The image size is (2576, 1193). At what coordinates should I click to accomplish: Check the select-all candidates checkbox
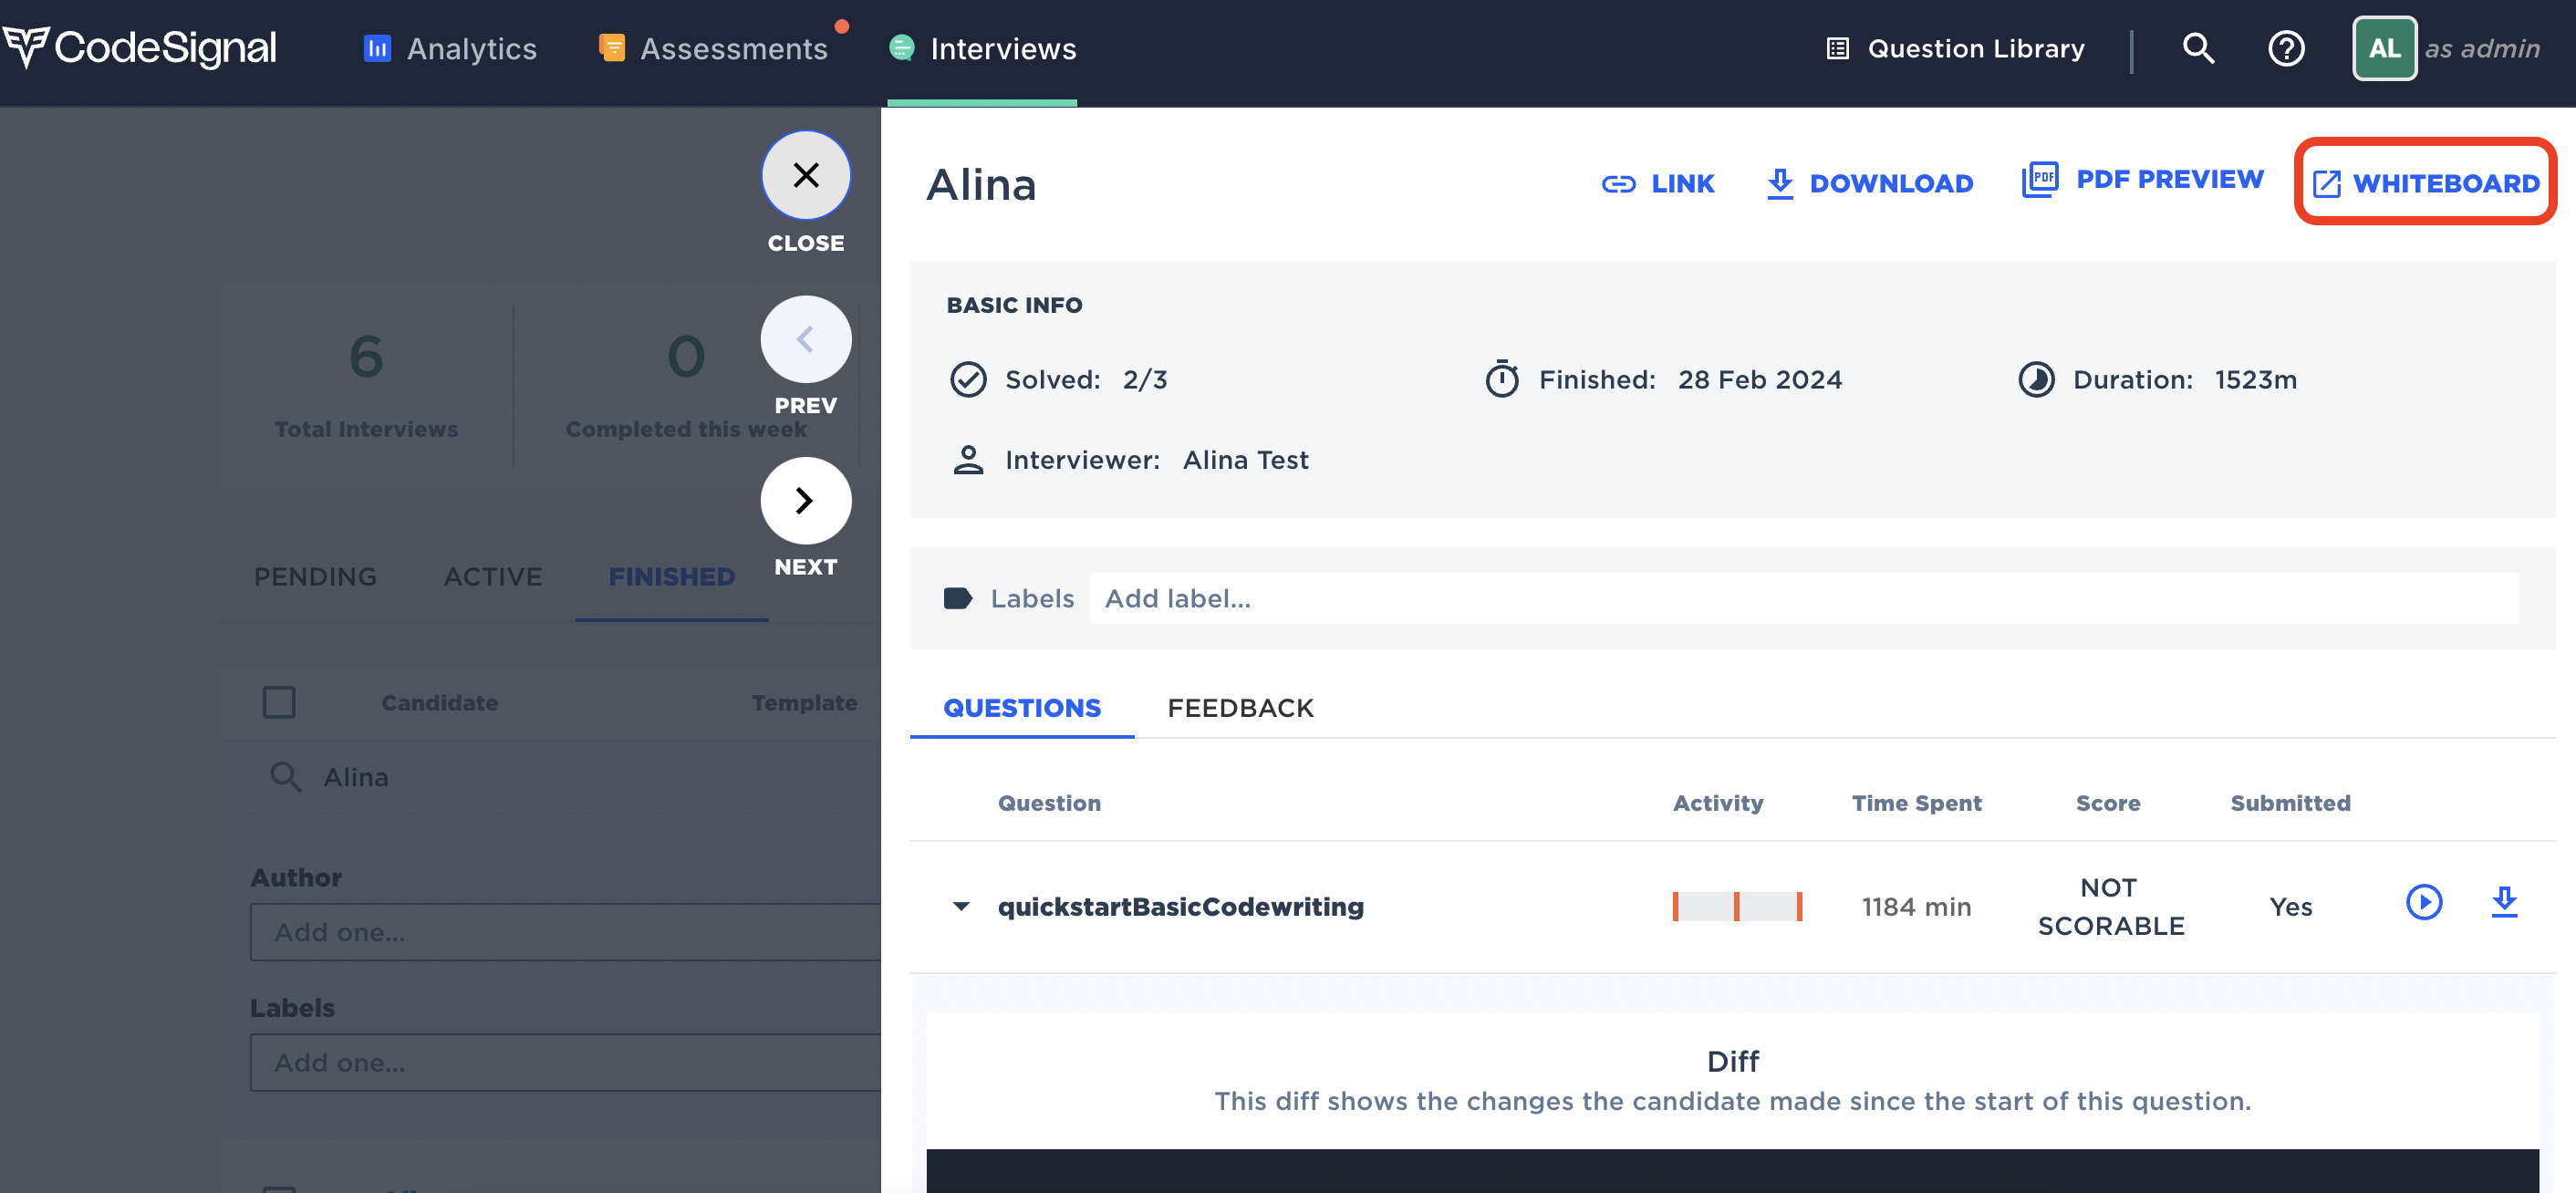279,702
